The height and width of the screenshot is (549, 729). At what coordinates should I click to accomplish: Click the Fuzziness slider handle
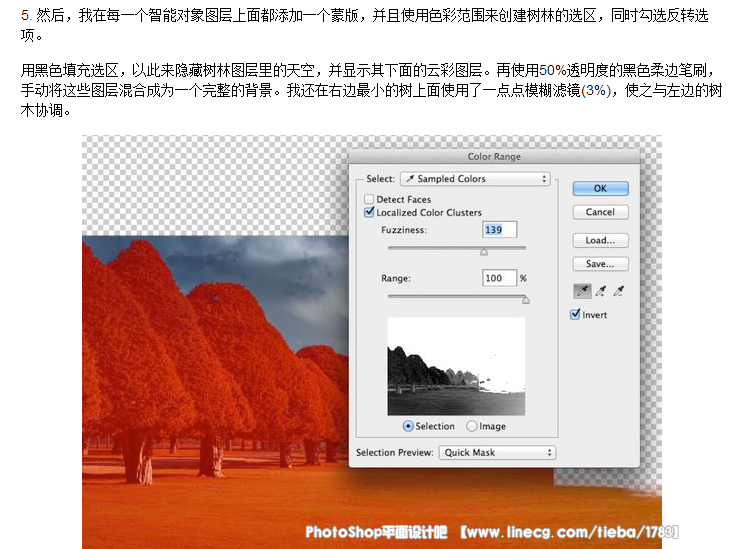484,252
